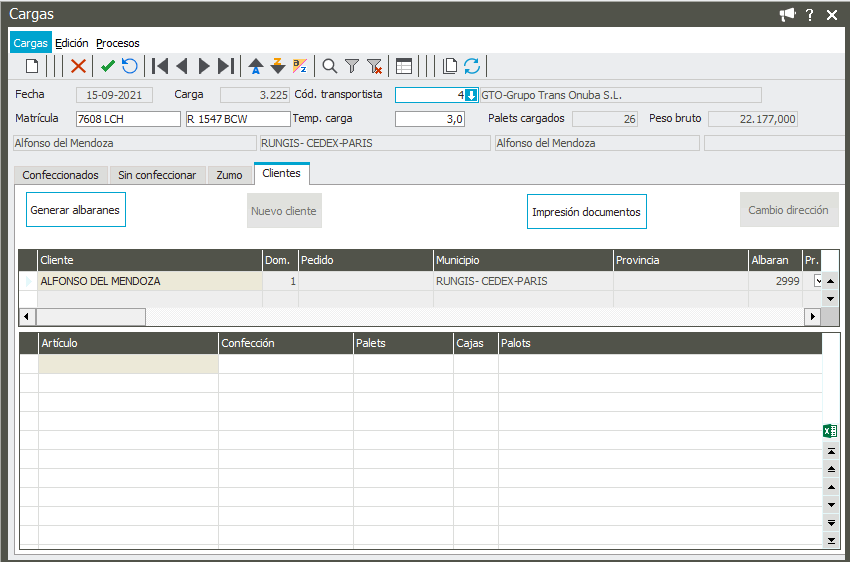Open the Edición menu
The height and width of the screenshot is (562, 850).
[72, 43]
